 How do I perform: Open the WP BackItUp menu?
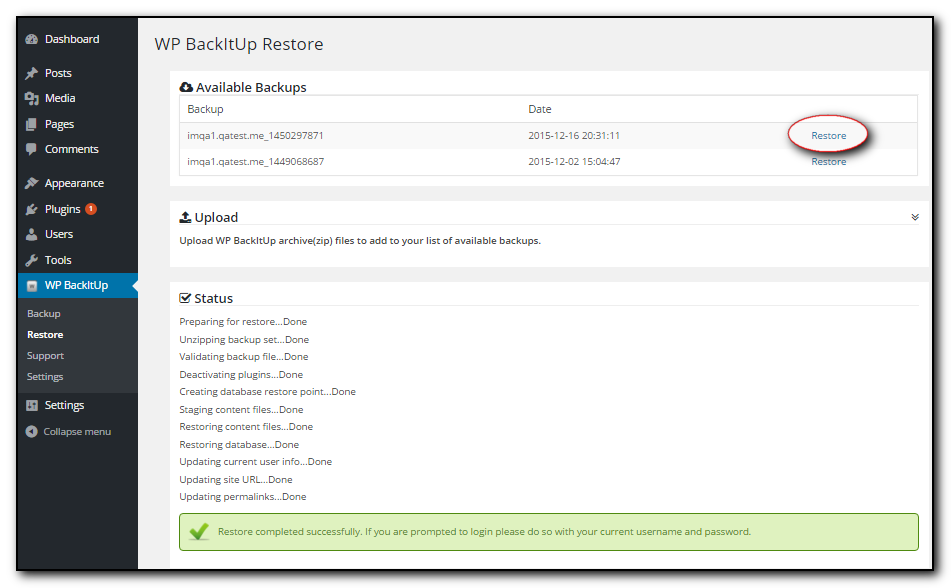pyautogui.click(x=76, y=286)
